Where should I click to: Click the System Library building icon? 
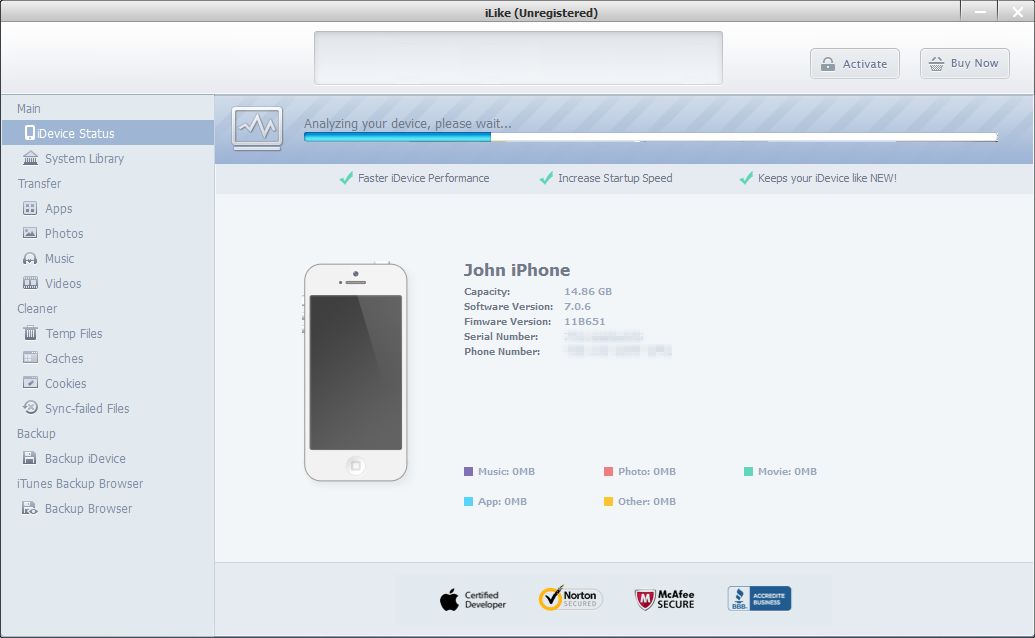[30, 158]
